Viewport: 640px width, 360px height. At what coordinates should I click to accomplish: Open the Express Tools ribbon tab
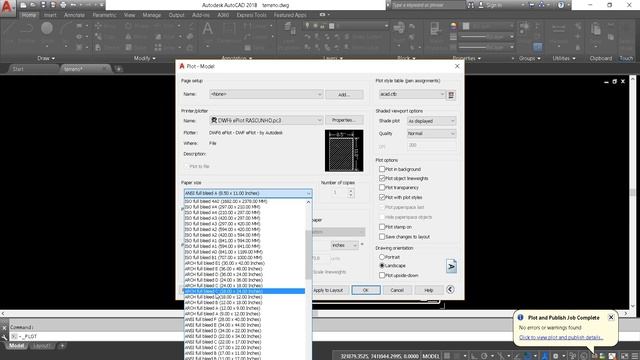tap(251, 15)
